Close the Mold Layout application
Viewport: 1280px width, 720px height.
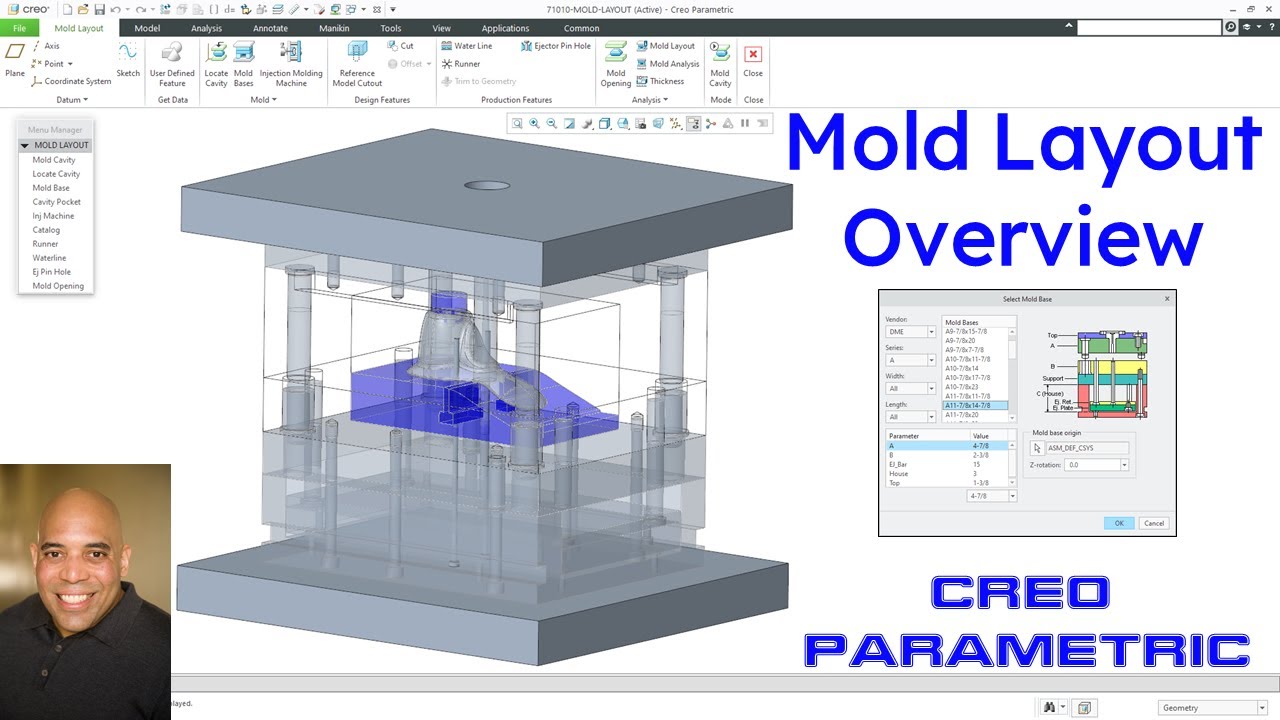tap(753, 60)
